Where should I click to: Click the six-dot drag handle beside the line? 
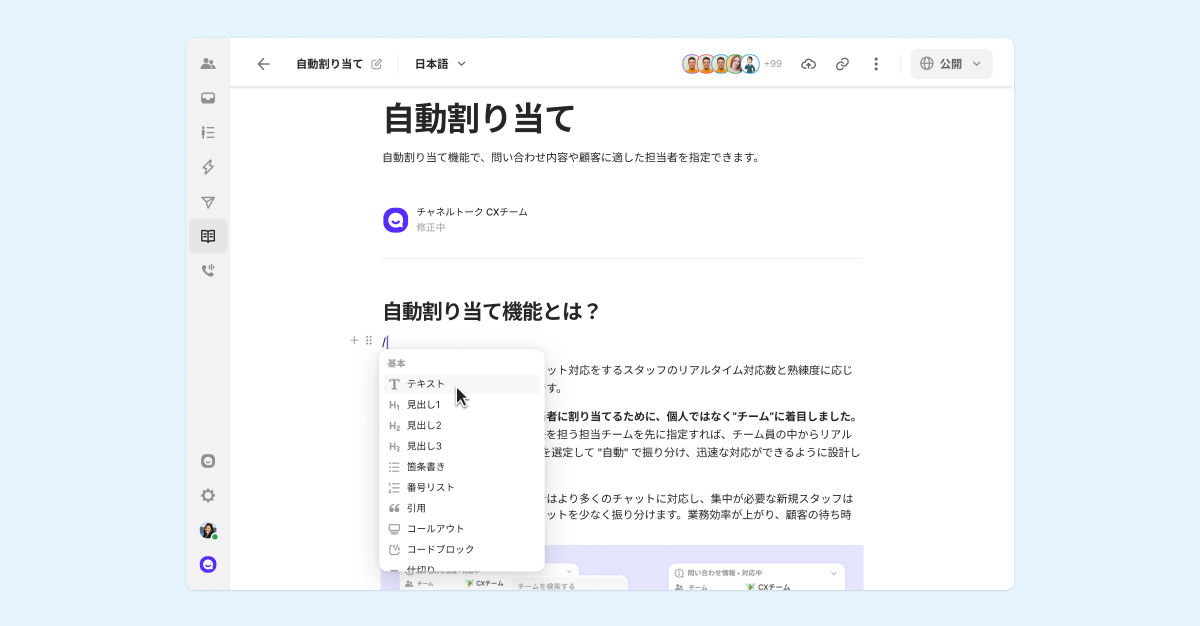[369, 340]
